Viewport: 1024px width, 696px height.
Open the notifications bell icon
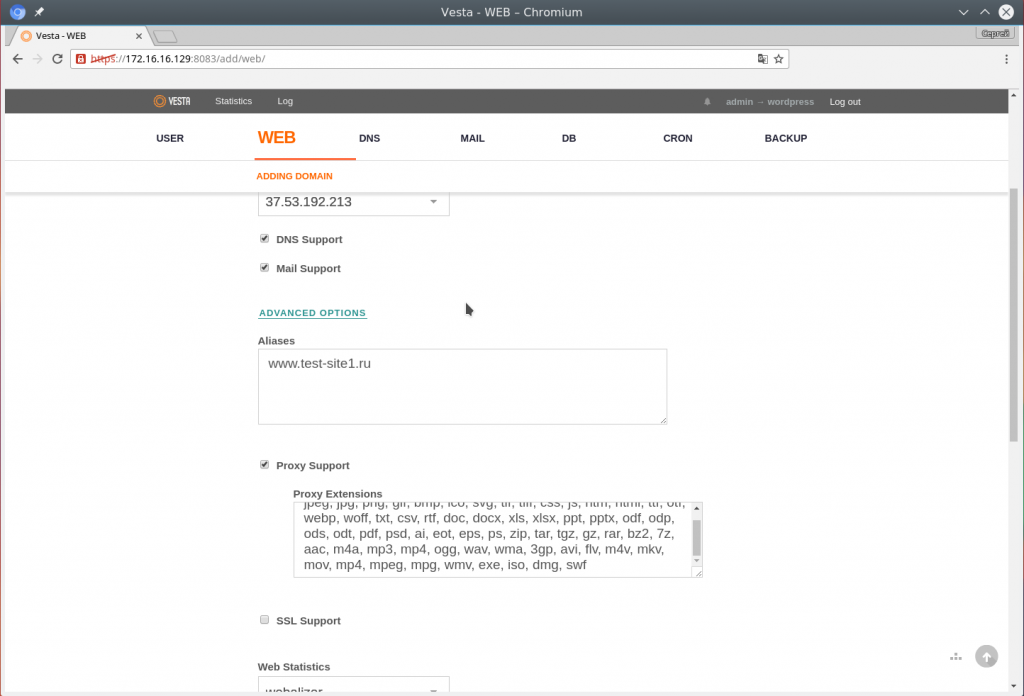(x=708, y=102)
